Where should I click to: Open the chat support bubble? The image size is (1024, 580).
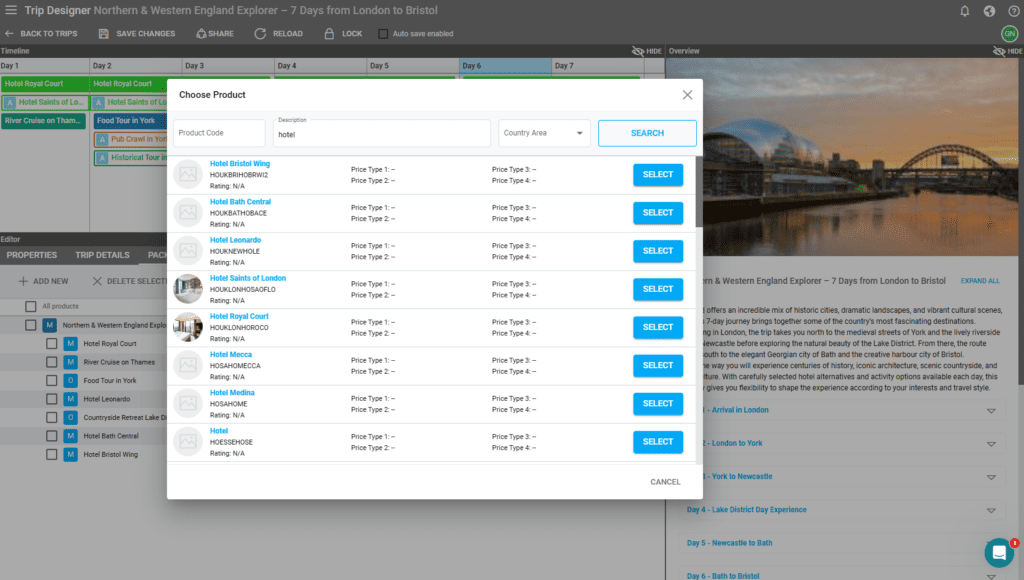click(x=998, y=553)
